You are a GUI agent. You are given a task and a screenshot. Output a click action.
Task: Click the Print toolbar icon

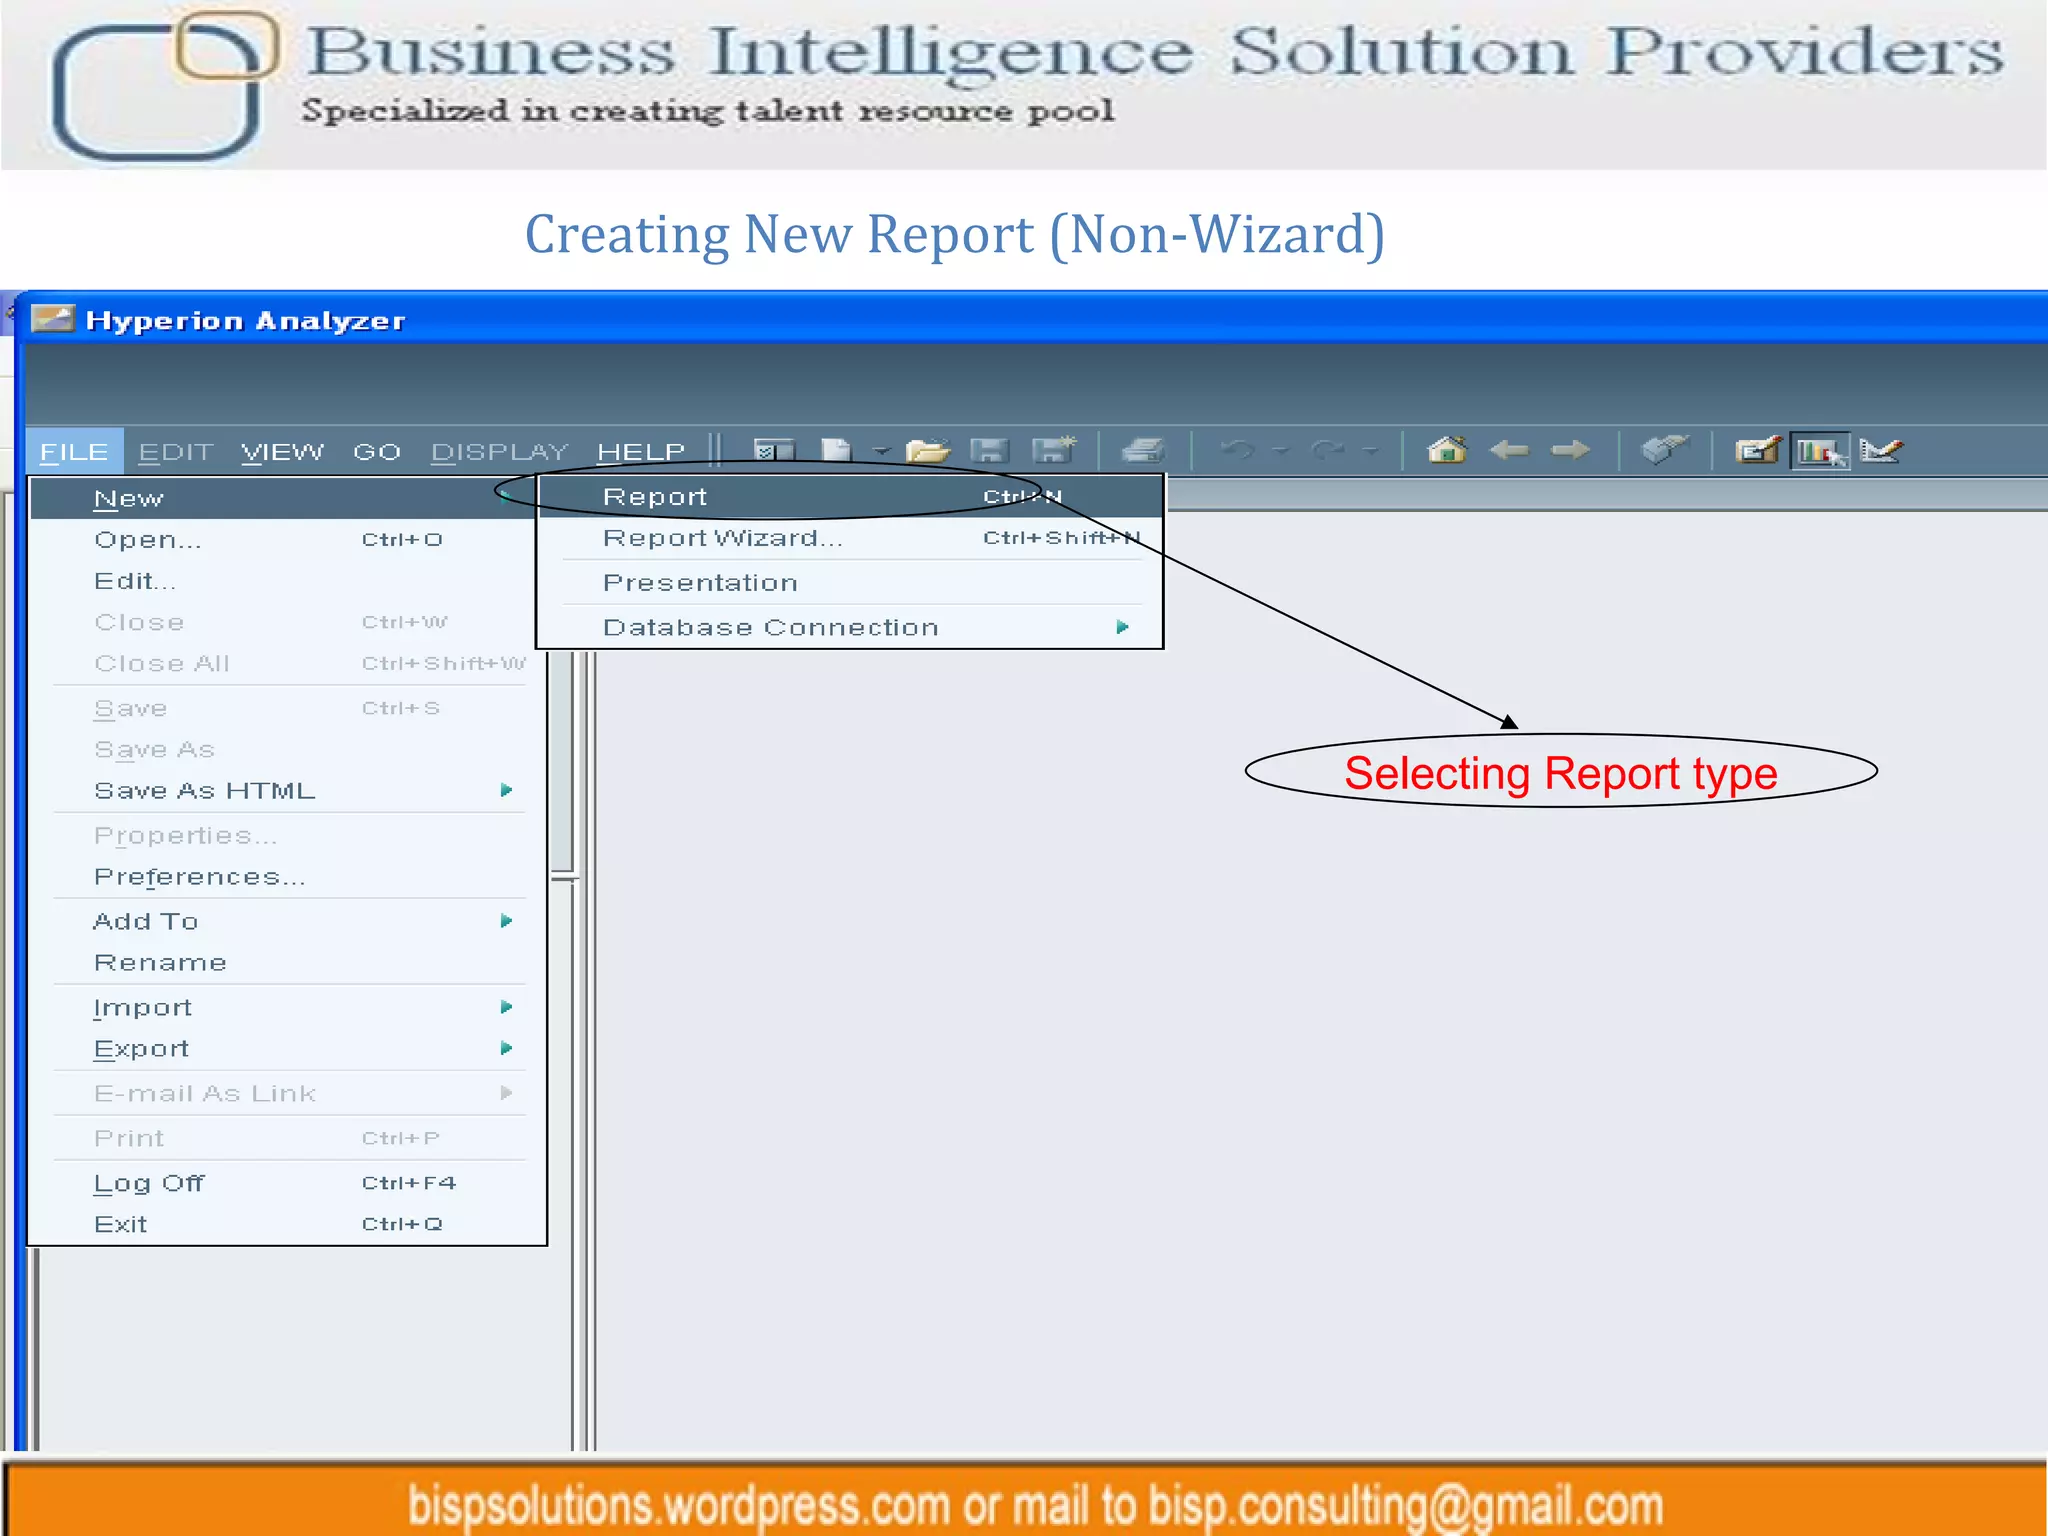tap(1143, 451)
